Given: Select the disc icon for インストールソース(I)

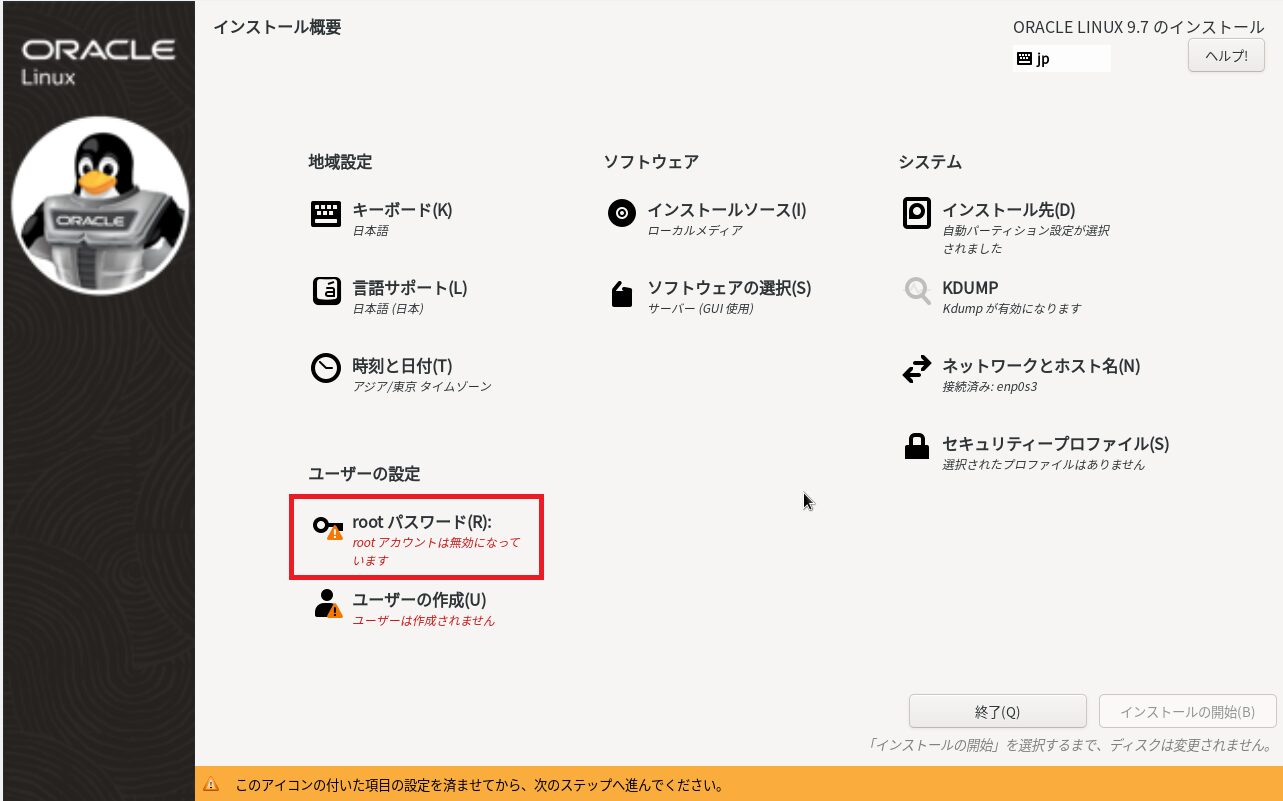Looking at the screenshot, I should pos(622,214).
